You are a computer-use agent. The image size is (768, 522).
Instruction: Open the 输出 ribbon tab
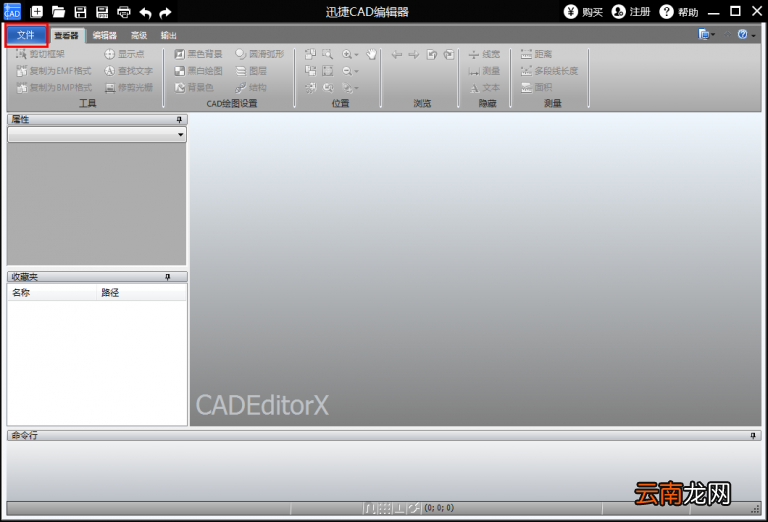168,35
